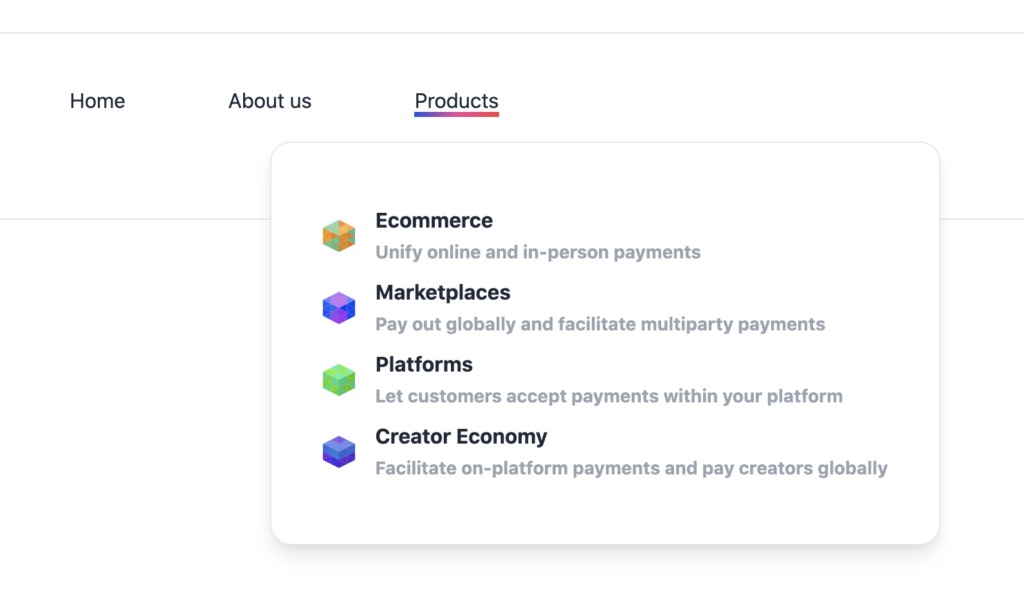Open the Marketplaces heading link
Screen dimensions: 1024x603
point(443,293)
